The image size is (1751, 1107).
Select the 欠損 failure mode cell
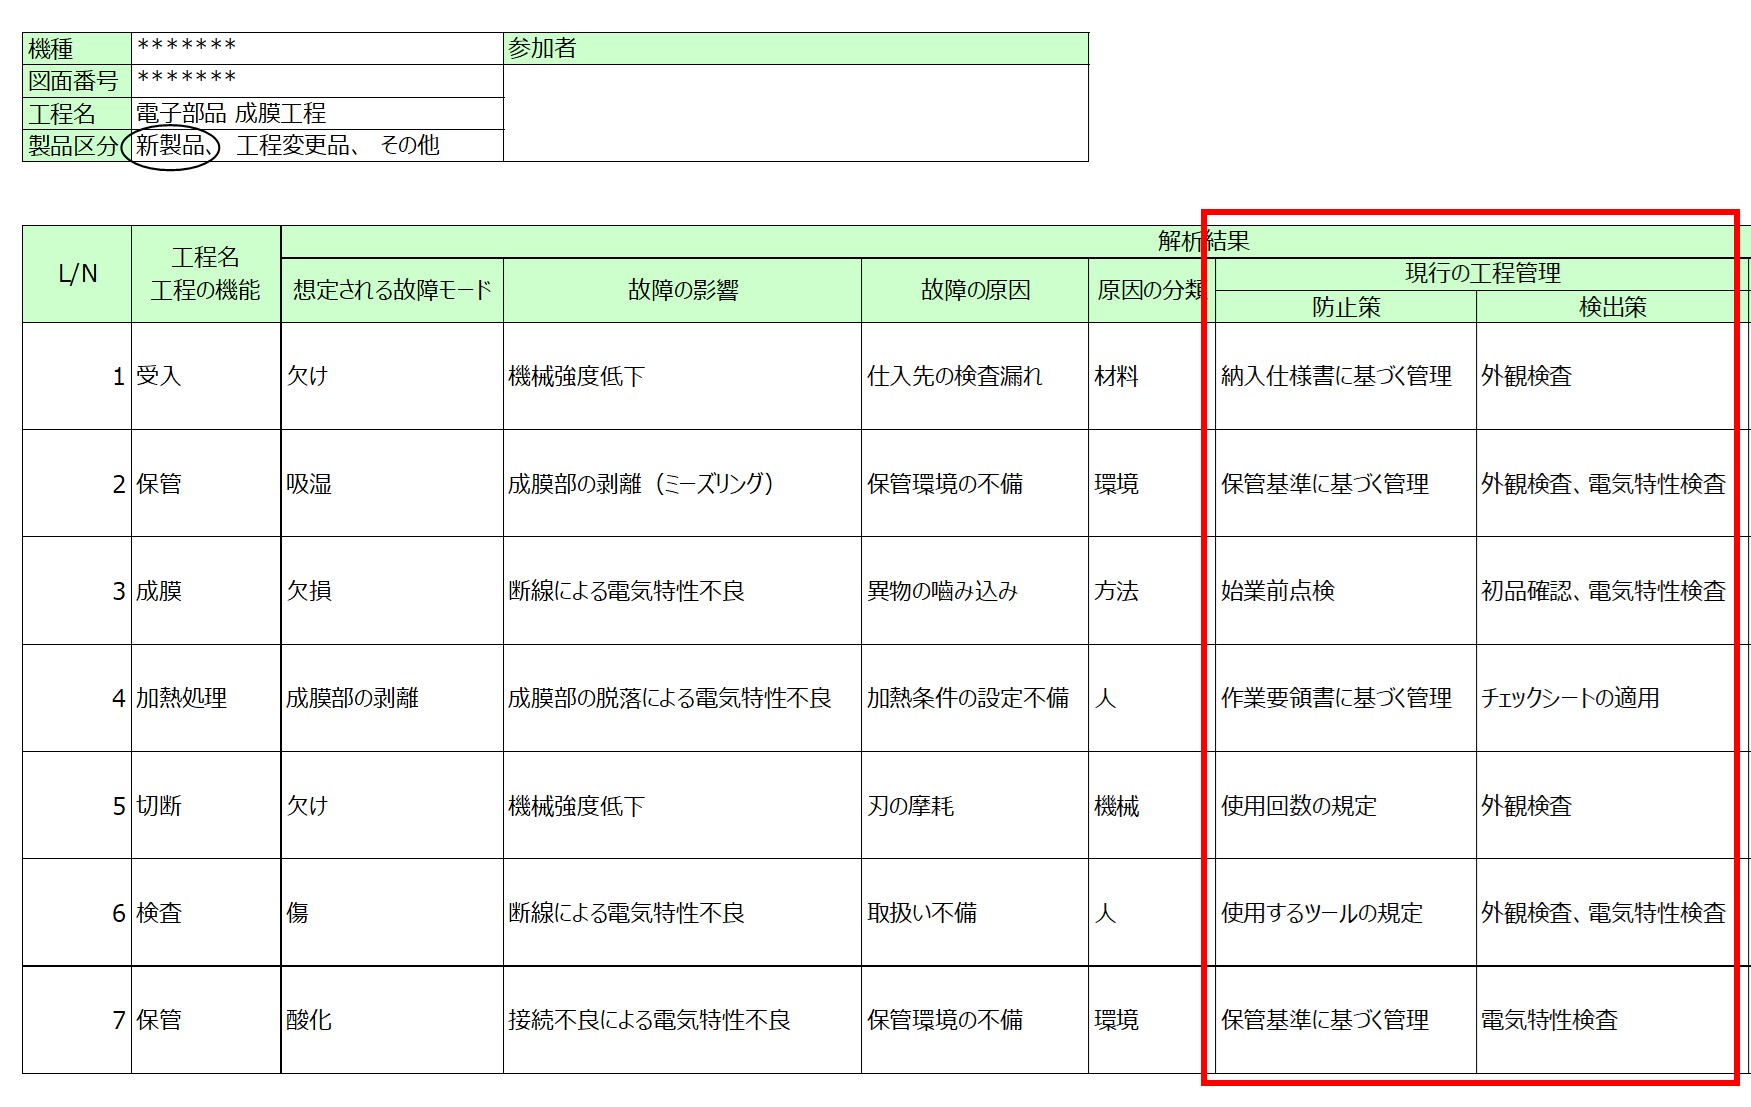click(x=392, y=591)
